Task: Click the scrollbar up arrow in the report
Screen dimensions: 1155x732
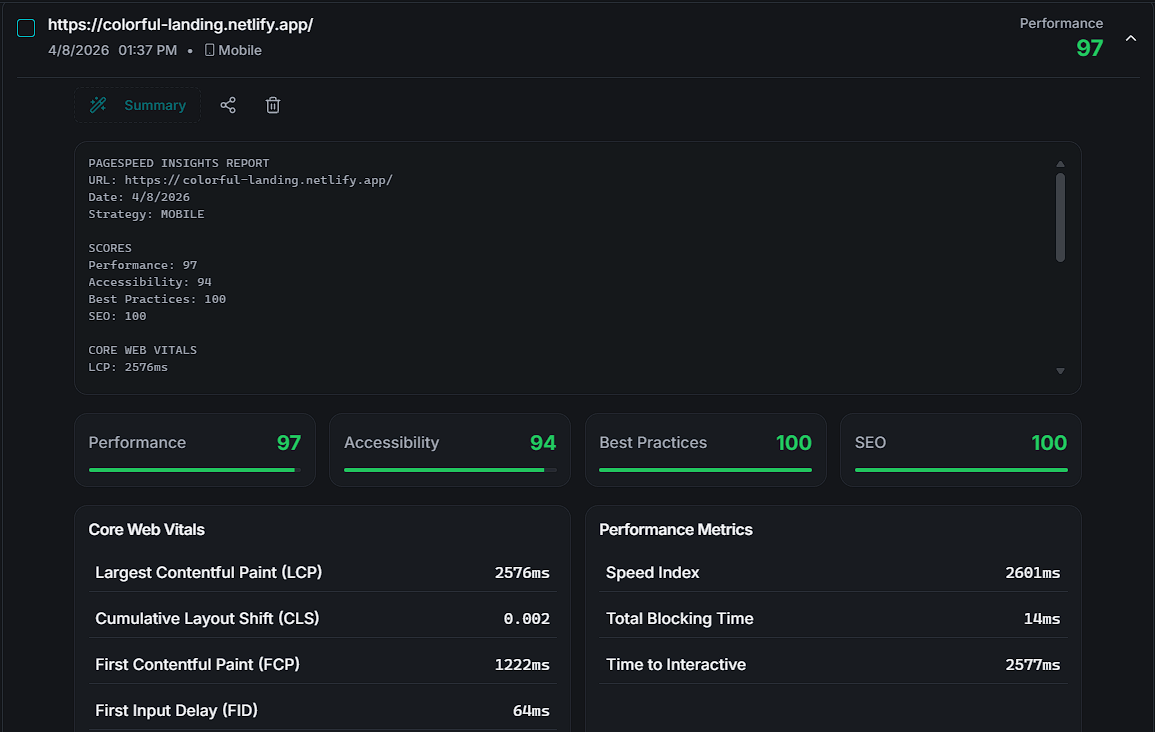Action: (1060, 163)
